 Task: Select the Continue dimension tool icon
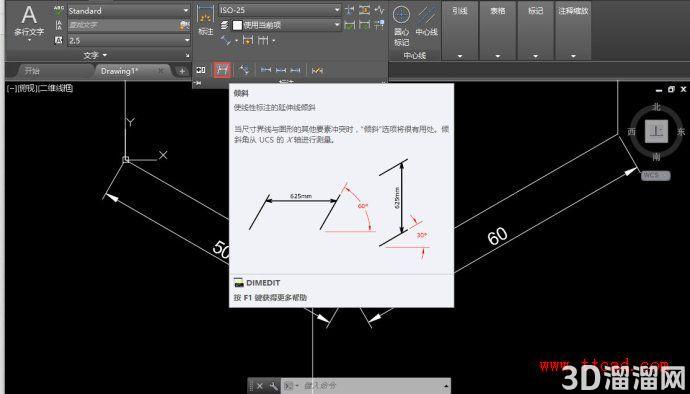click(x=263, y=41)
